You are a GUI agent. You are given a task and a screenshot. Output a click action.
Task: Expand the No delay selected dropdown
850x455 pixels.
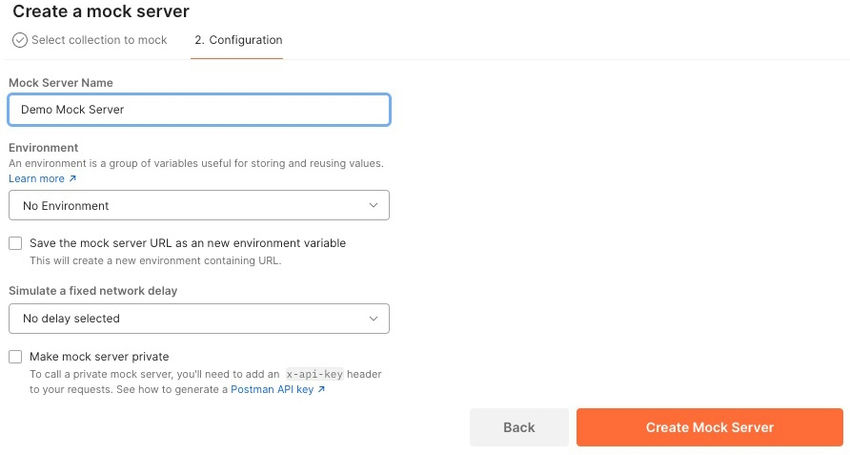[198, 319]
